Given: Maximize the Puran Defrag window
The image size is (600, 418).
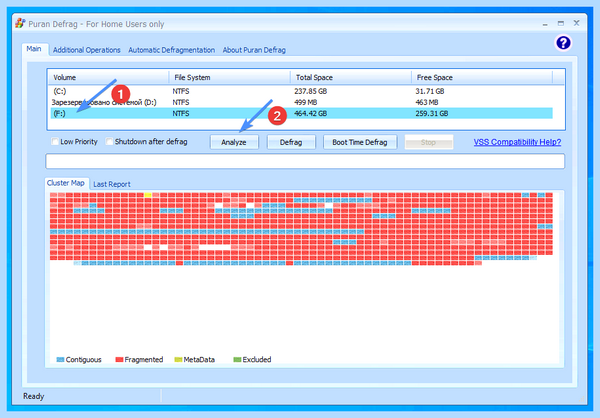Looking at the screenshot, I should pyautogui.click(x=561, y=24).
